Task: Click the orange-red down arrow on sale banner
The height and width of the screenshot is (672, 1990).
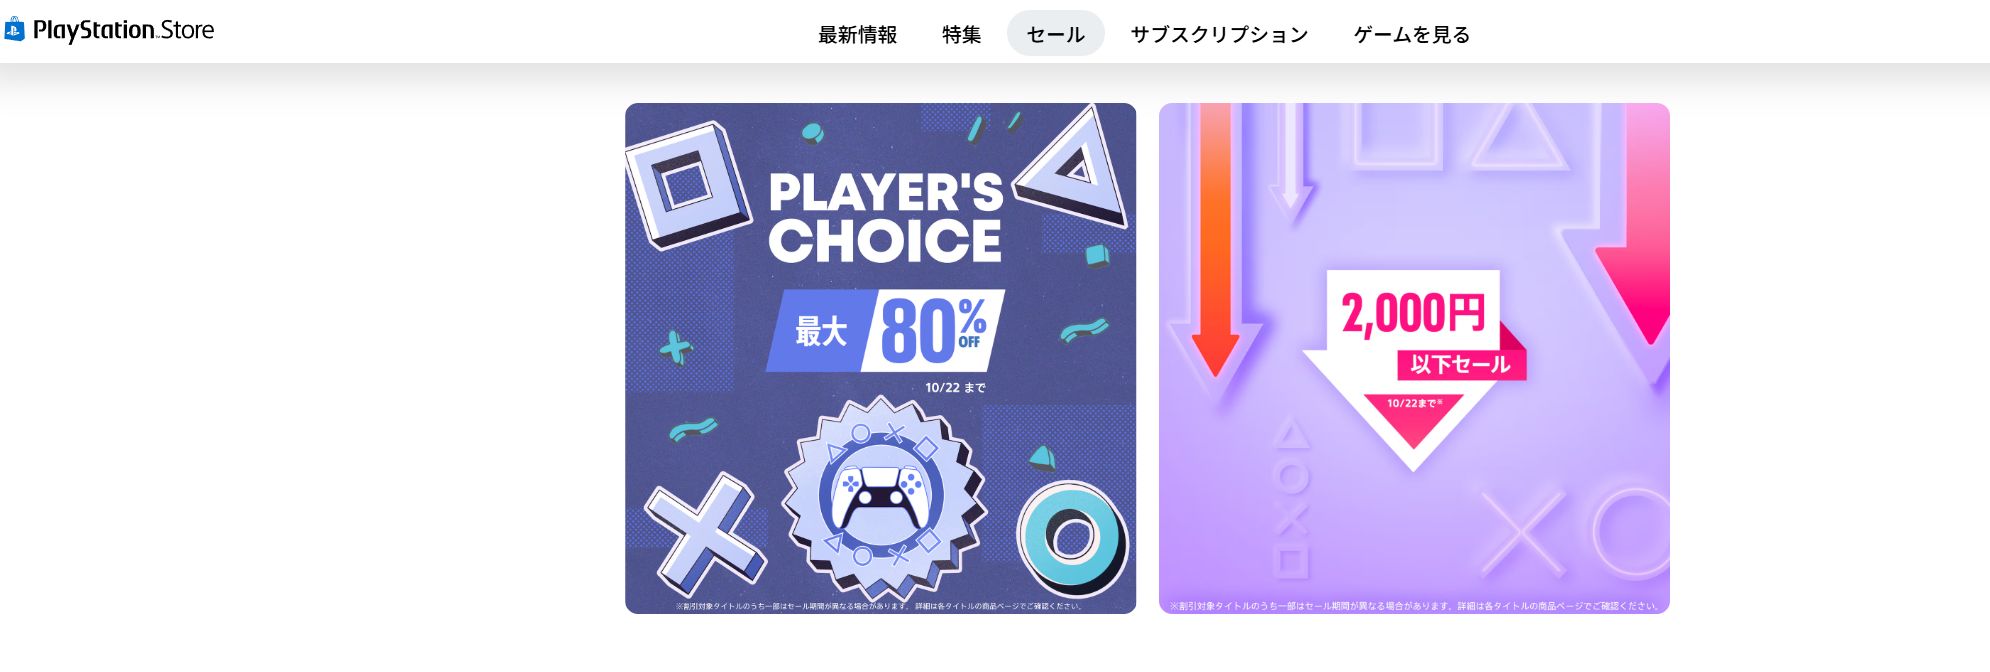Action: (1215, 240)
